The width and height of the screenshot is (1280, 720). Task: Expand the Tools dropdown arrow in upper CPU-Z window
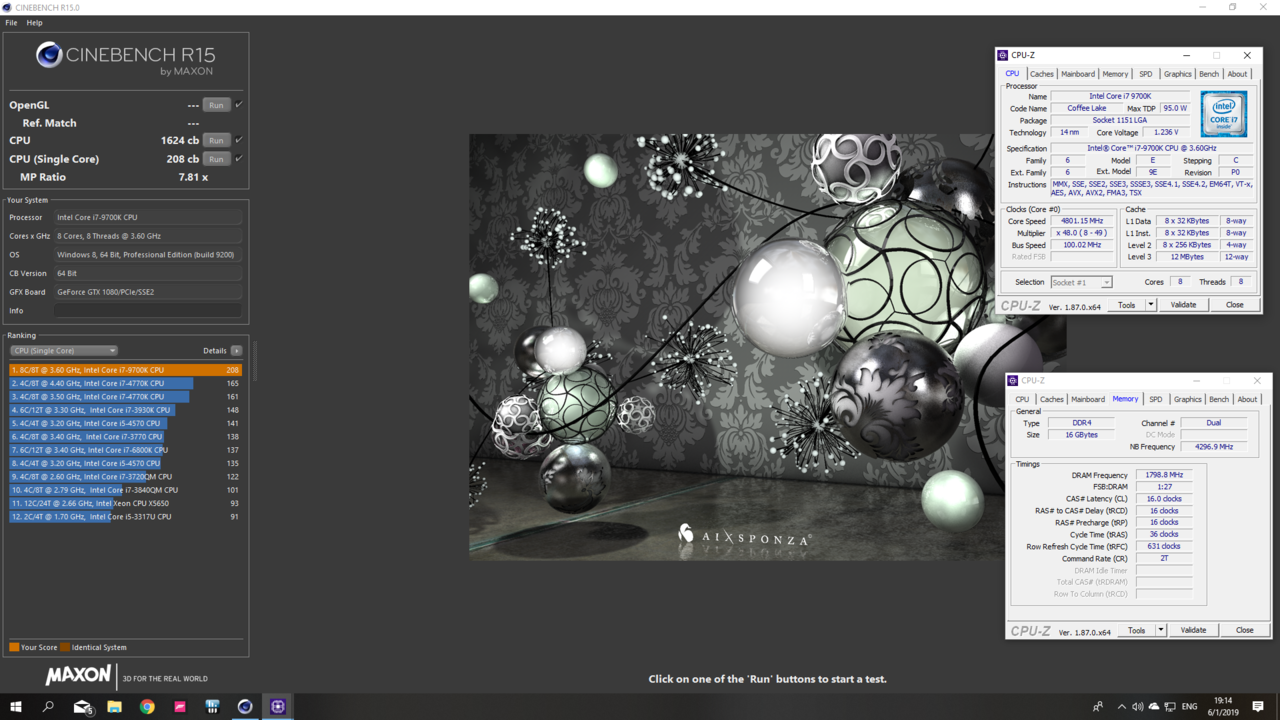1151,305
